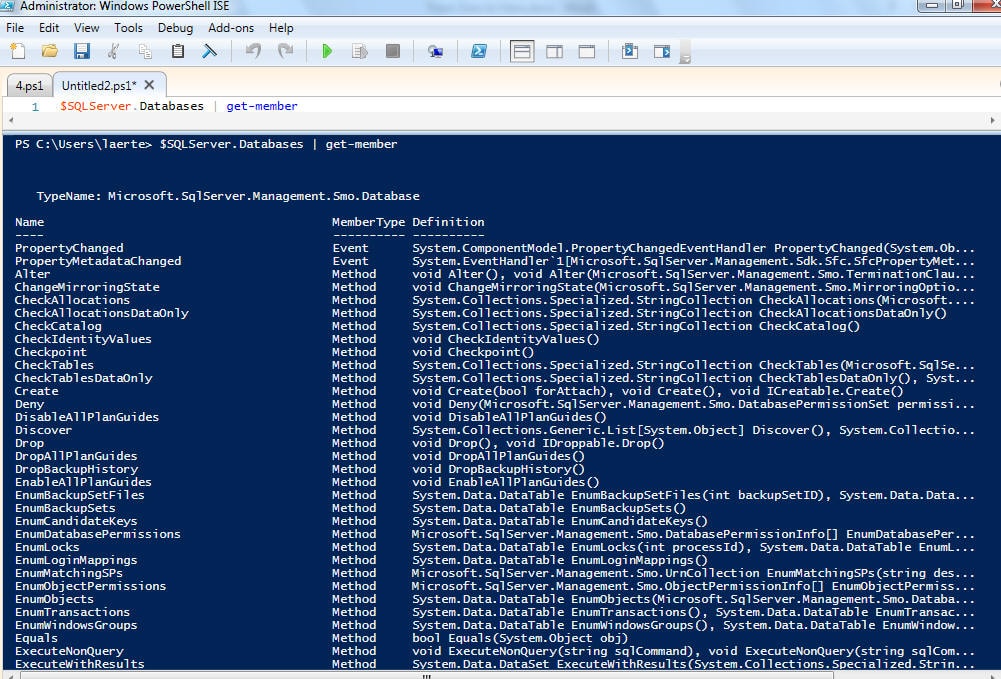Click the Create method name

point(36,391)
